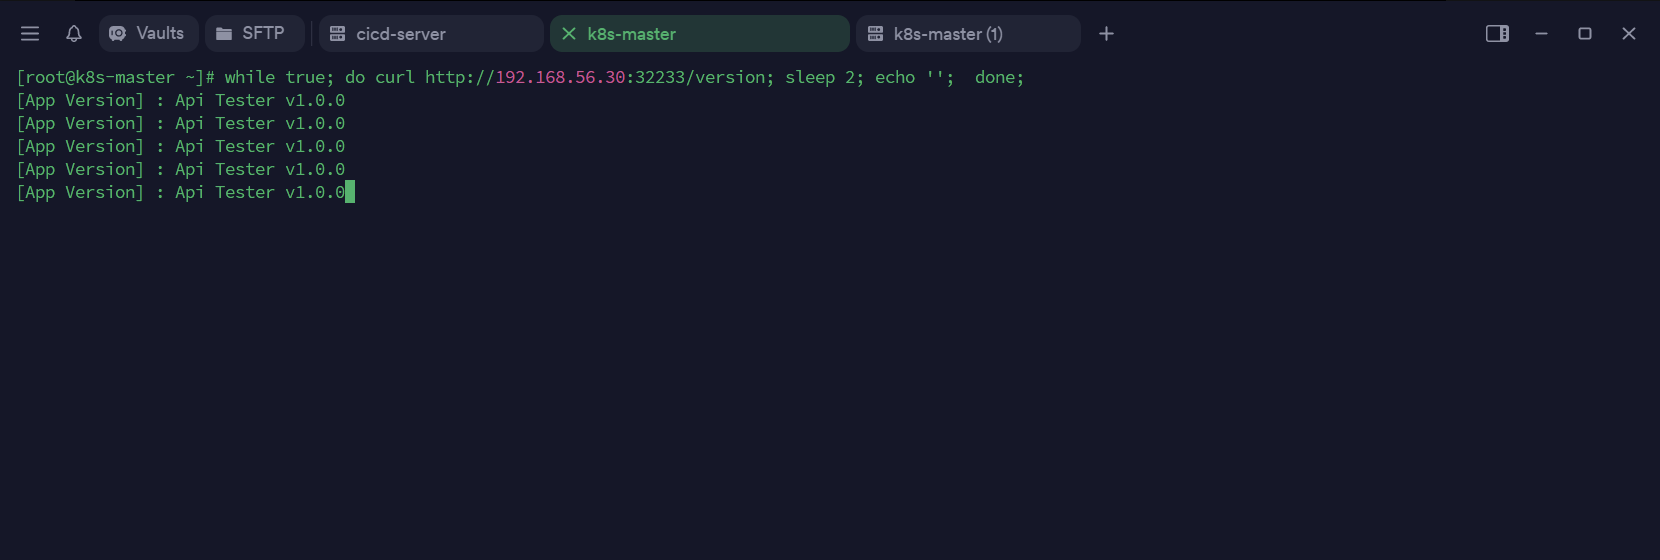Click the first App Version output line
Image resolution: width=1660 pixels, height=560 pixels.
point(180,100)
